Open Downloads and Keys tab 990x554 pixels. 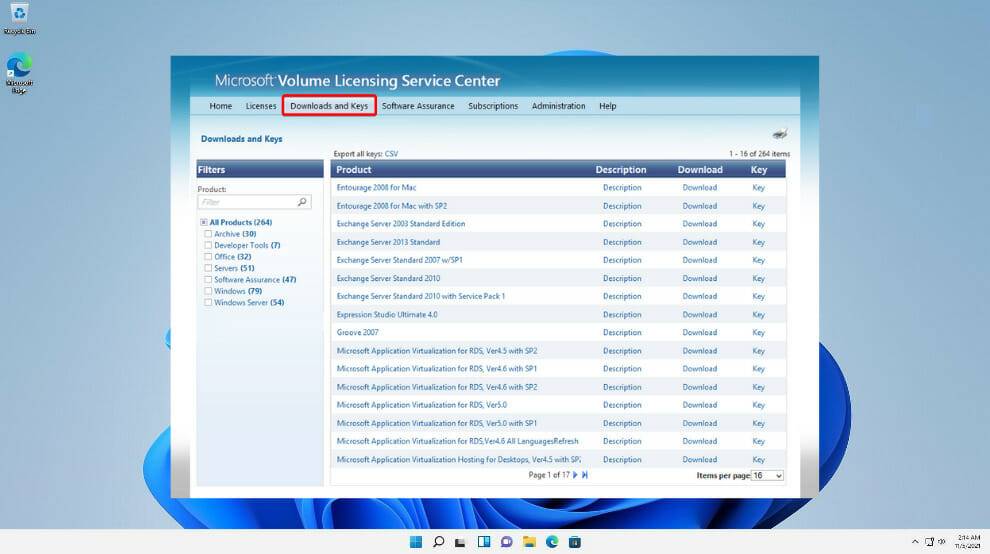coord(329,105)
